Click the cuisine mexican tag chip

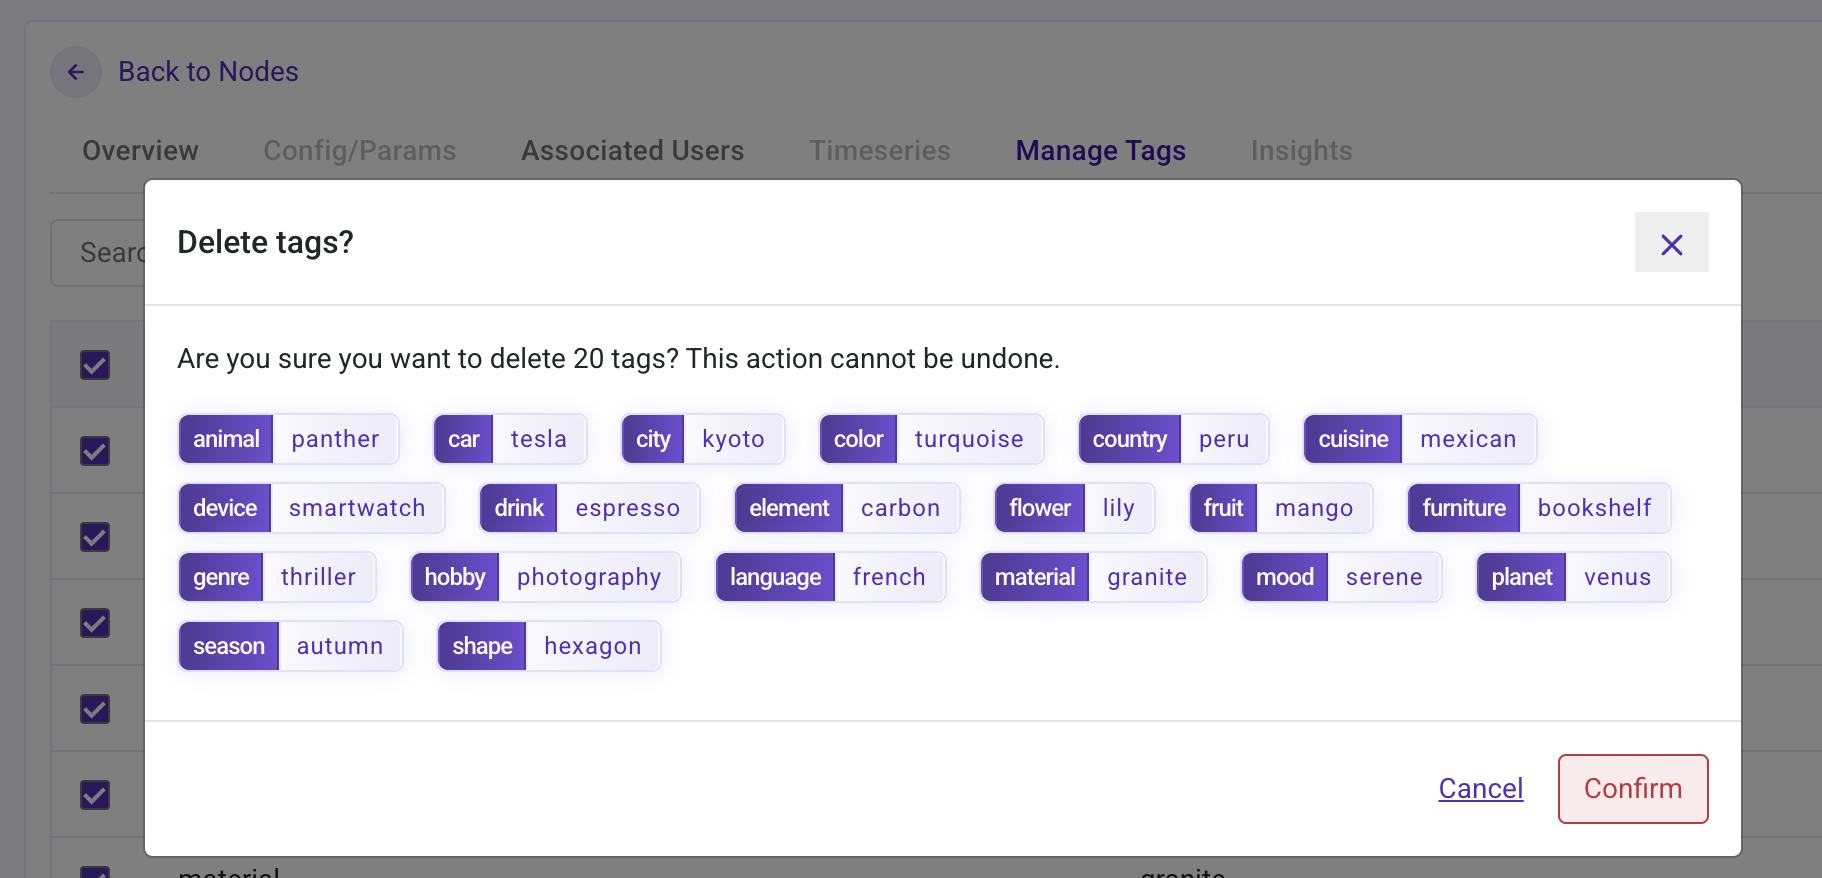[1419, 439]
